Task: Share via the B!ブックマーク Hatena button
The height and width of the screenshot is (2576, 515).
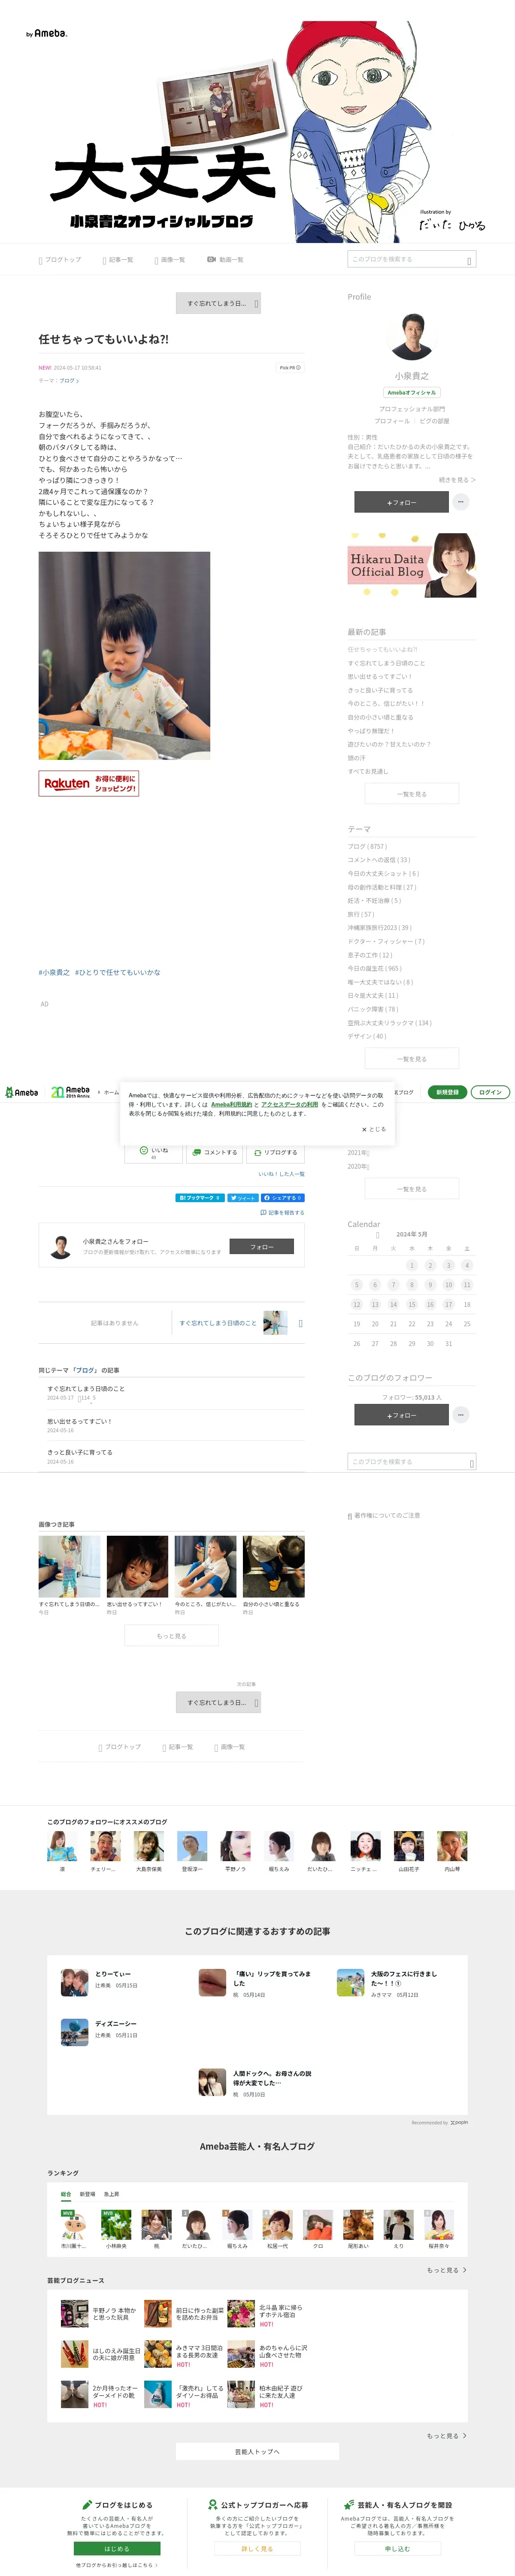Action: (x=200, y=1197)
